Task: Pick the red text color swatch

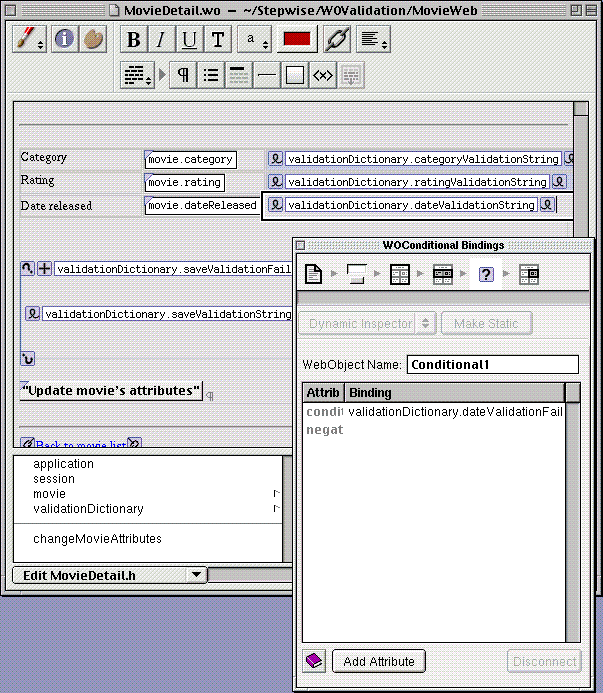Action: [x=297, y=39]
